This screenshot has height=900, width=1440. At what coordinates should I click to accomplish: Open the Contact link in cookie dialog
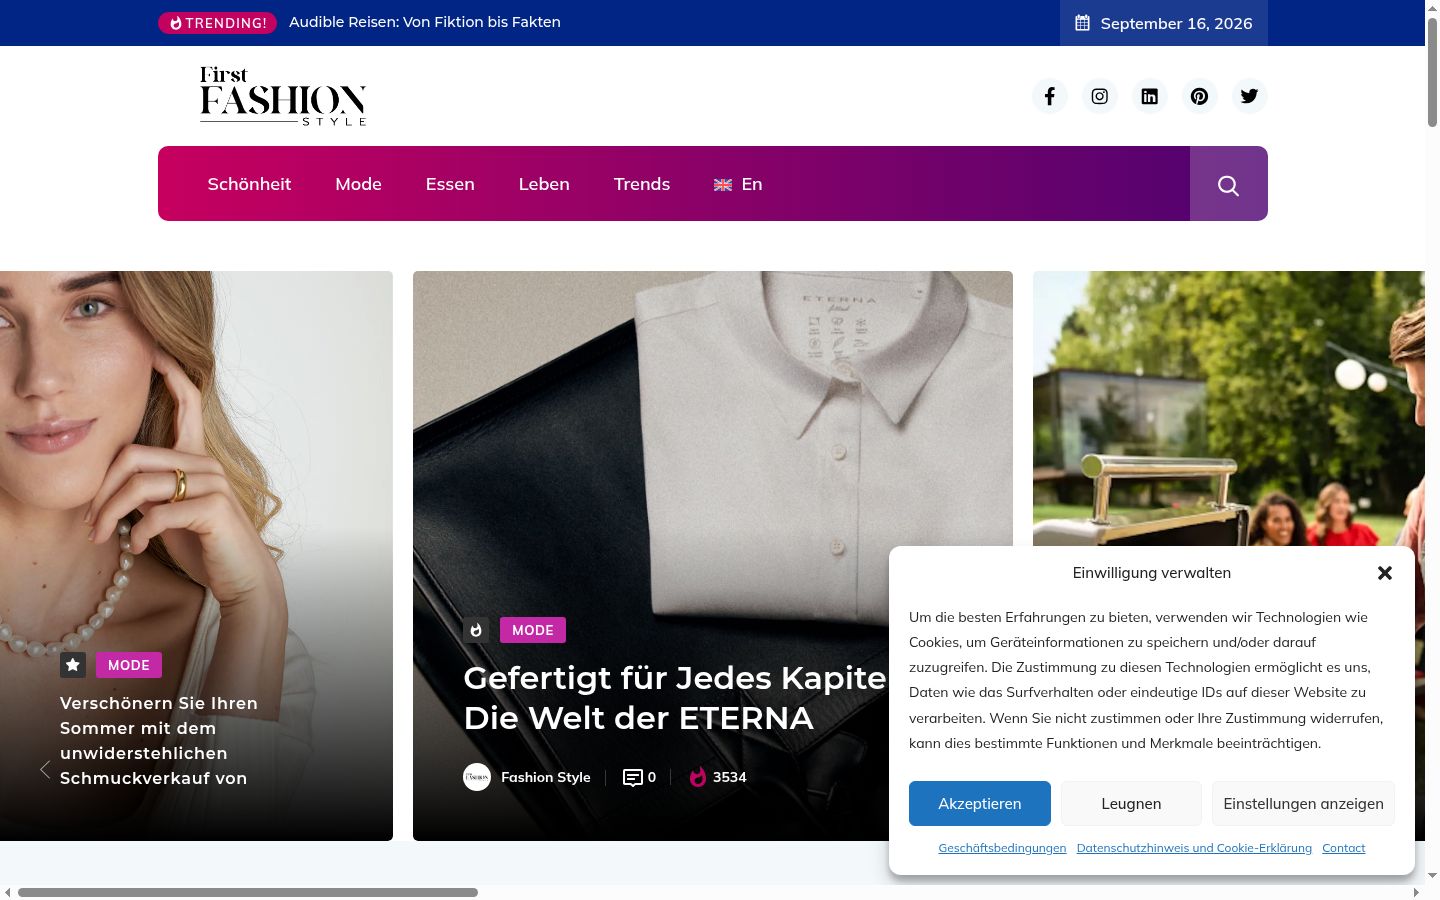pyautogui.click(x=1344, y=848)
